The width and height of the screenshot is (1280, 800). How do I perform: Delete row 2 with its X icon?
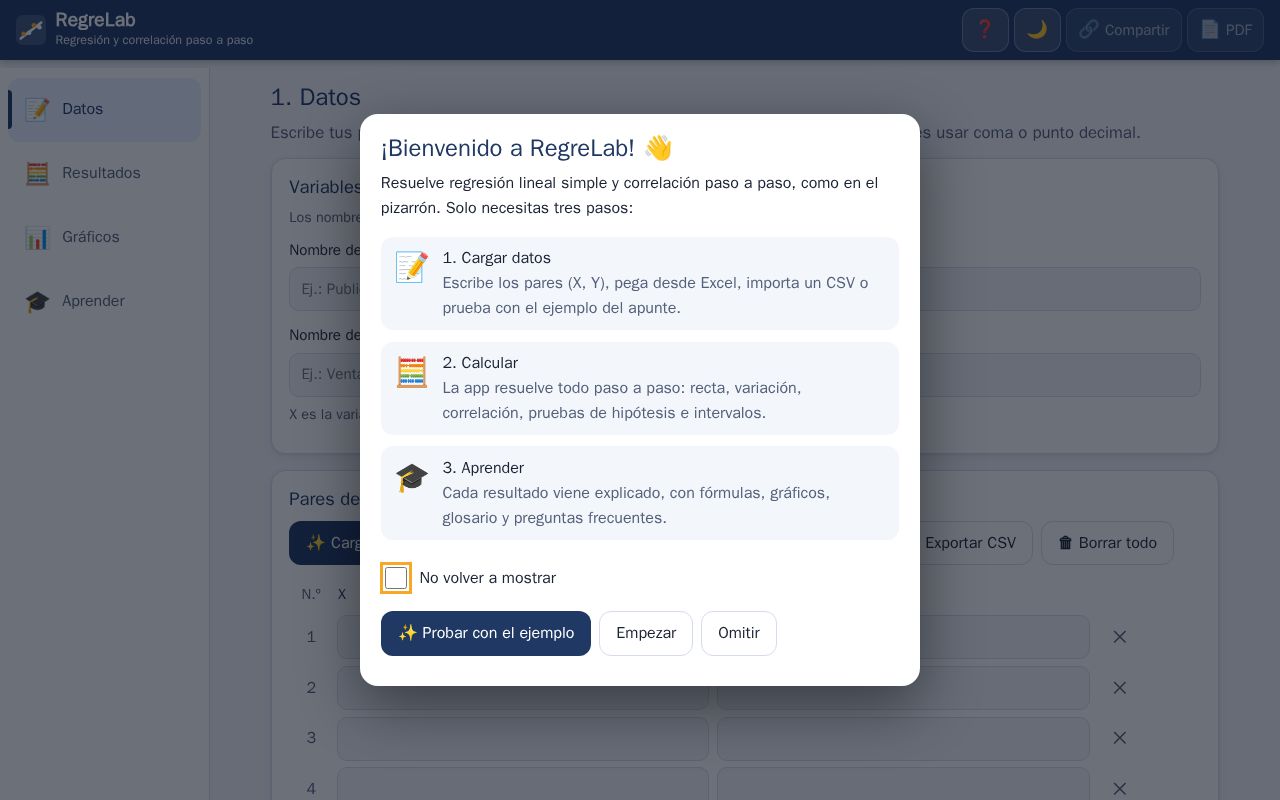(1120, 688)
